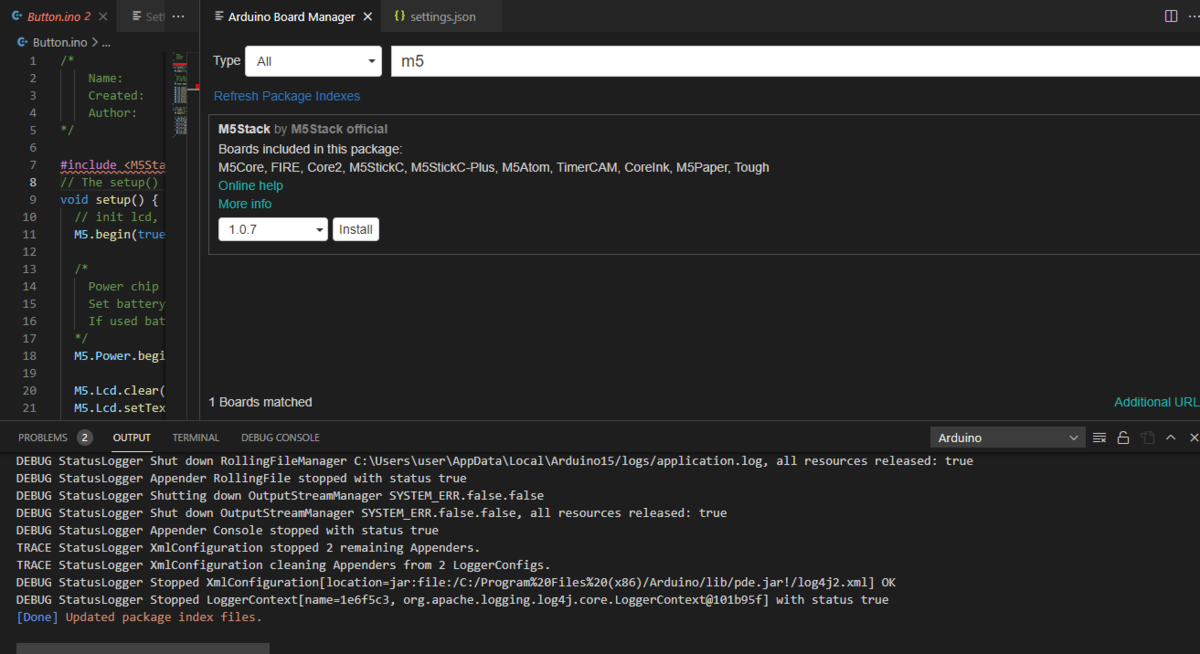Click the M5Stack package title

click(x=244, y=129)
